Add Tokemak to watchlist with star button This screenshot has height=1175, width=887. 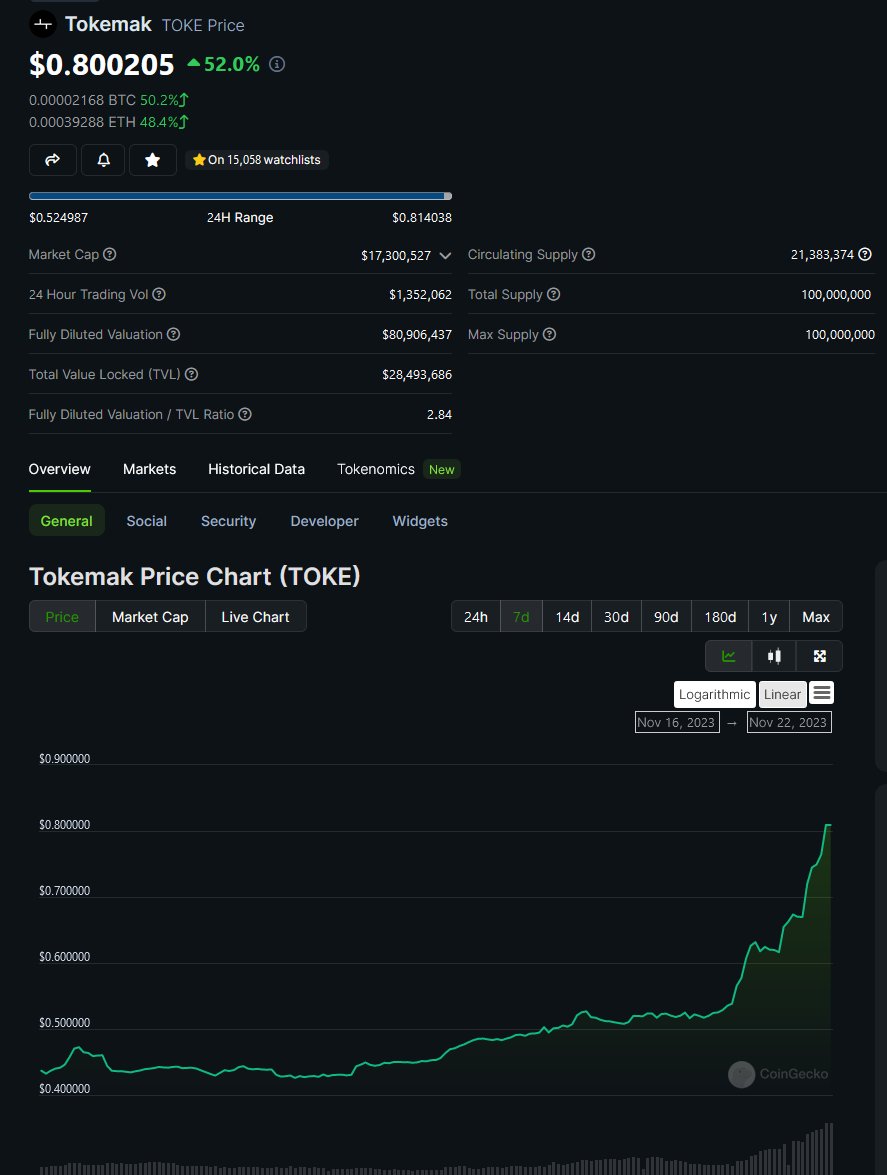pos(153,160)
